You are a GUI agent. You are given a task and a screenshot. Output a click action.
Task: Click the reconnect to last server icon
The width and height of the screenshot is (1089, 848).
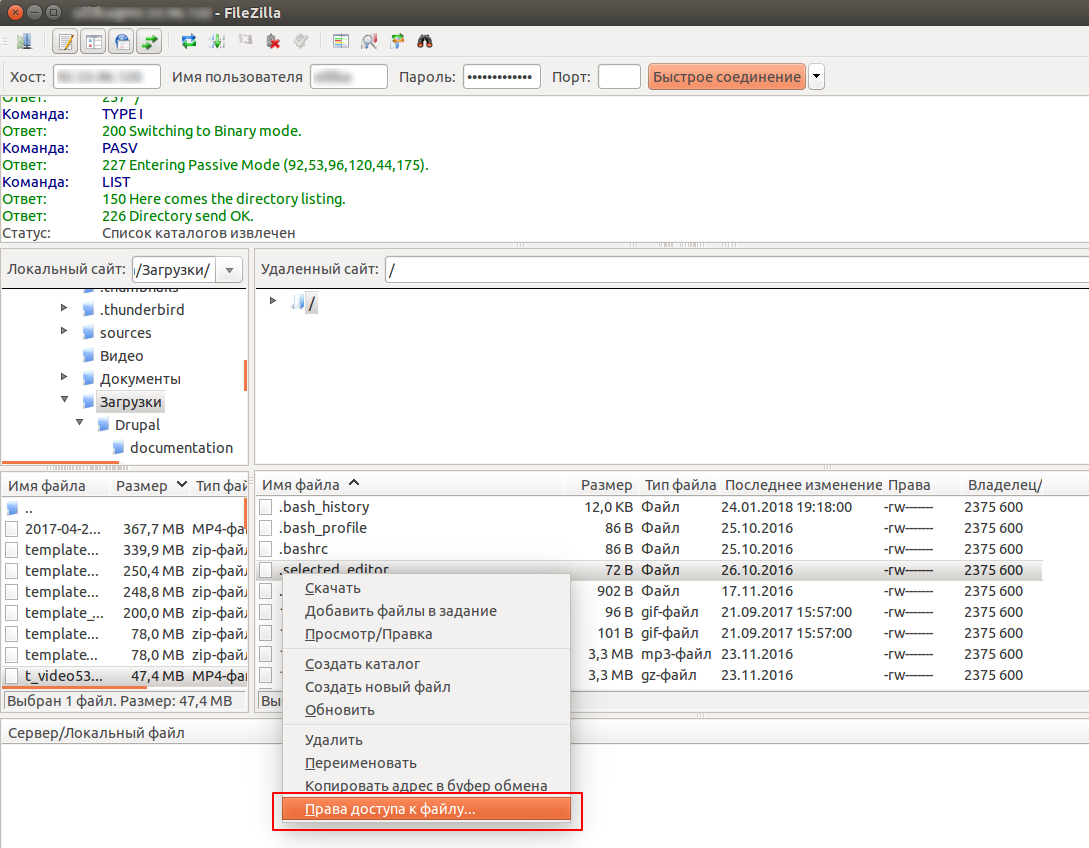click(300, 42)
